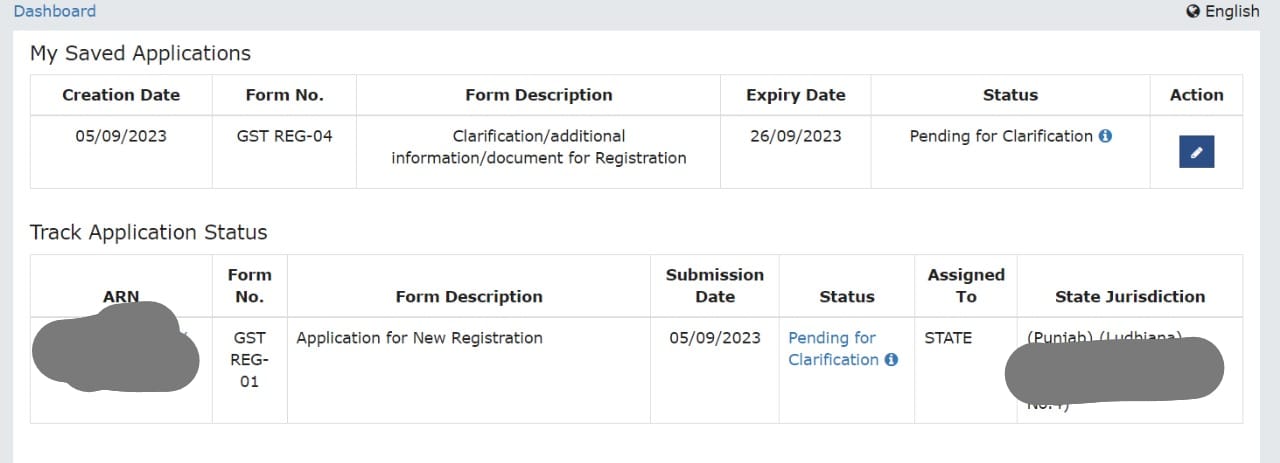Click the 26/09/2023 expiry date cell
This screenshot has height=463, width=1280.
point(795,136)
